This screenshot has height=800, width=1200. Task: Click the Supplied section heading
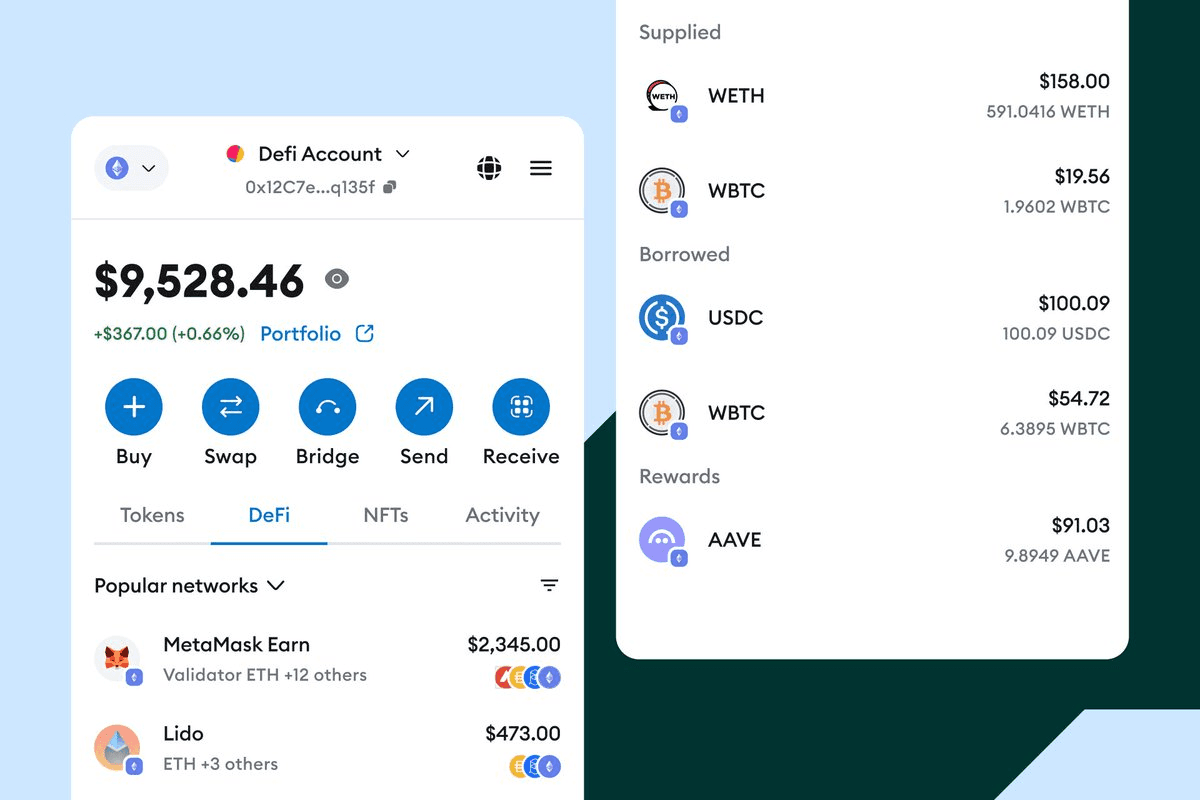click(x=680, y=32)
